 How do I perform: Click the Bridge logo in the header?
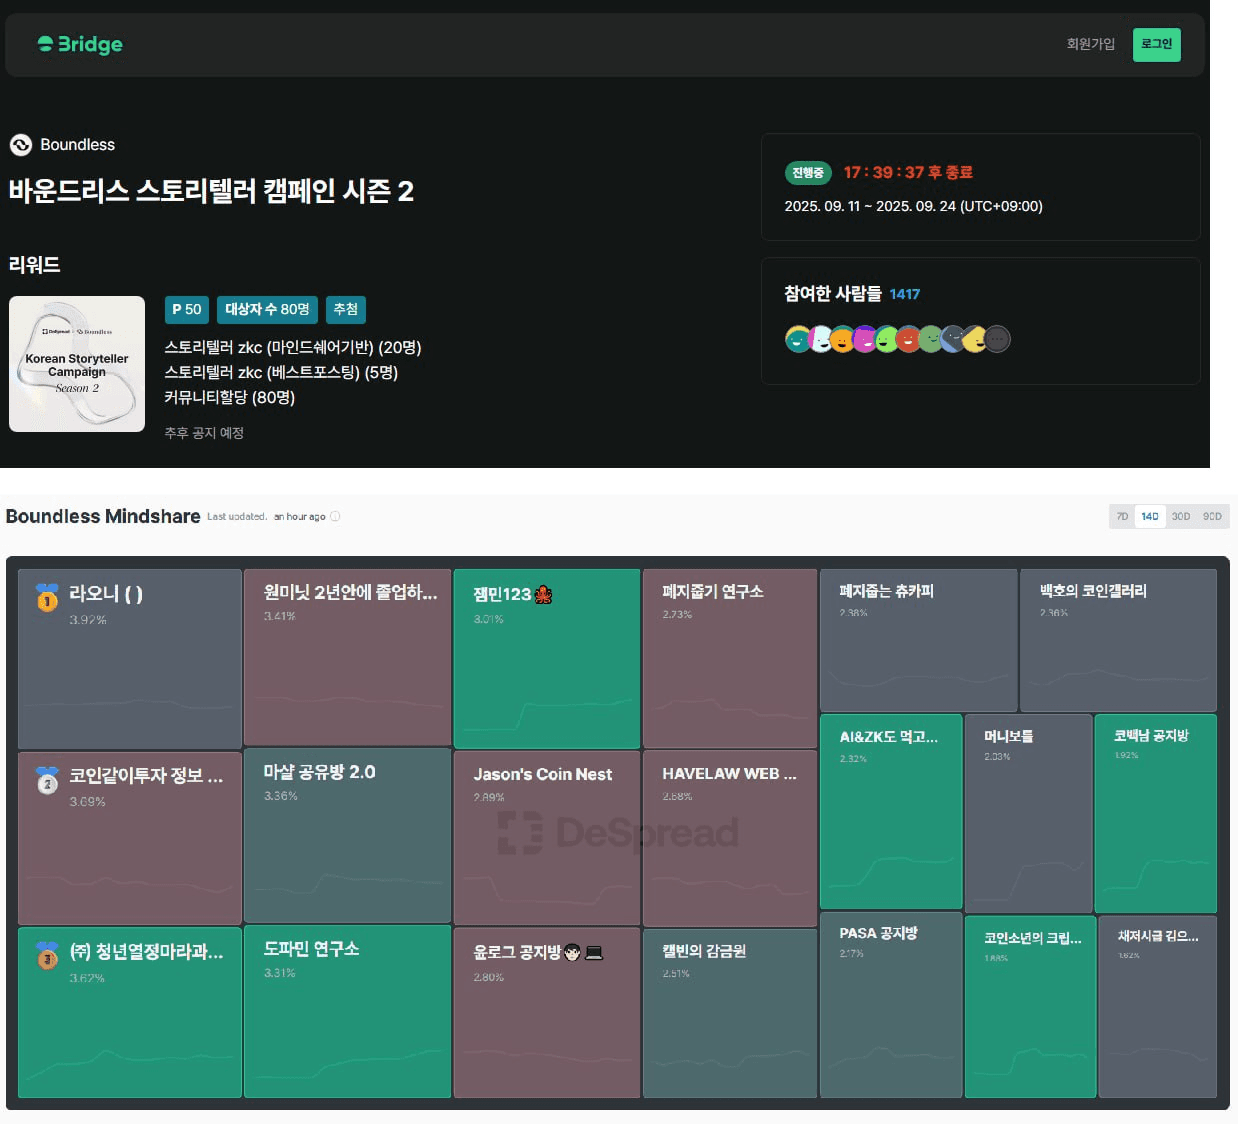click(x=80, y=44)
